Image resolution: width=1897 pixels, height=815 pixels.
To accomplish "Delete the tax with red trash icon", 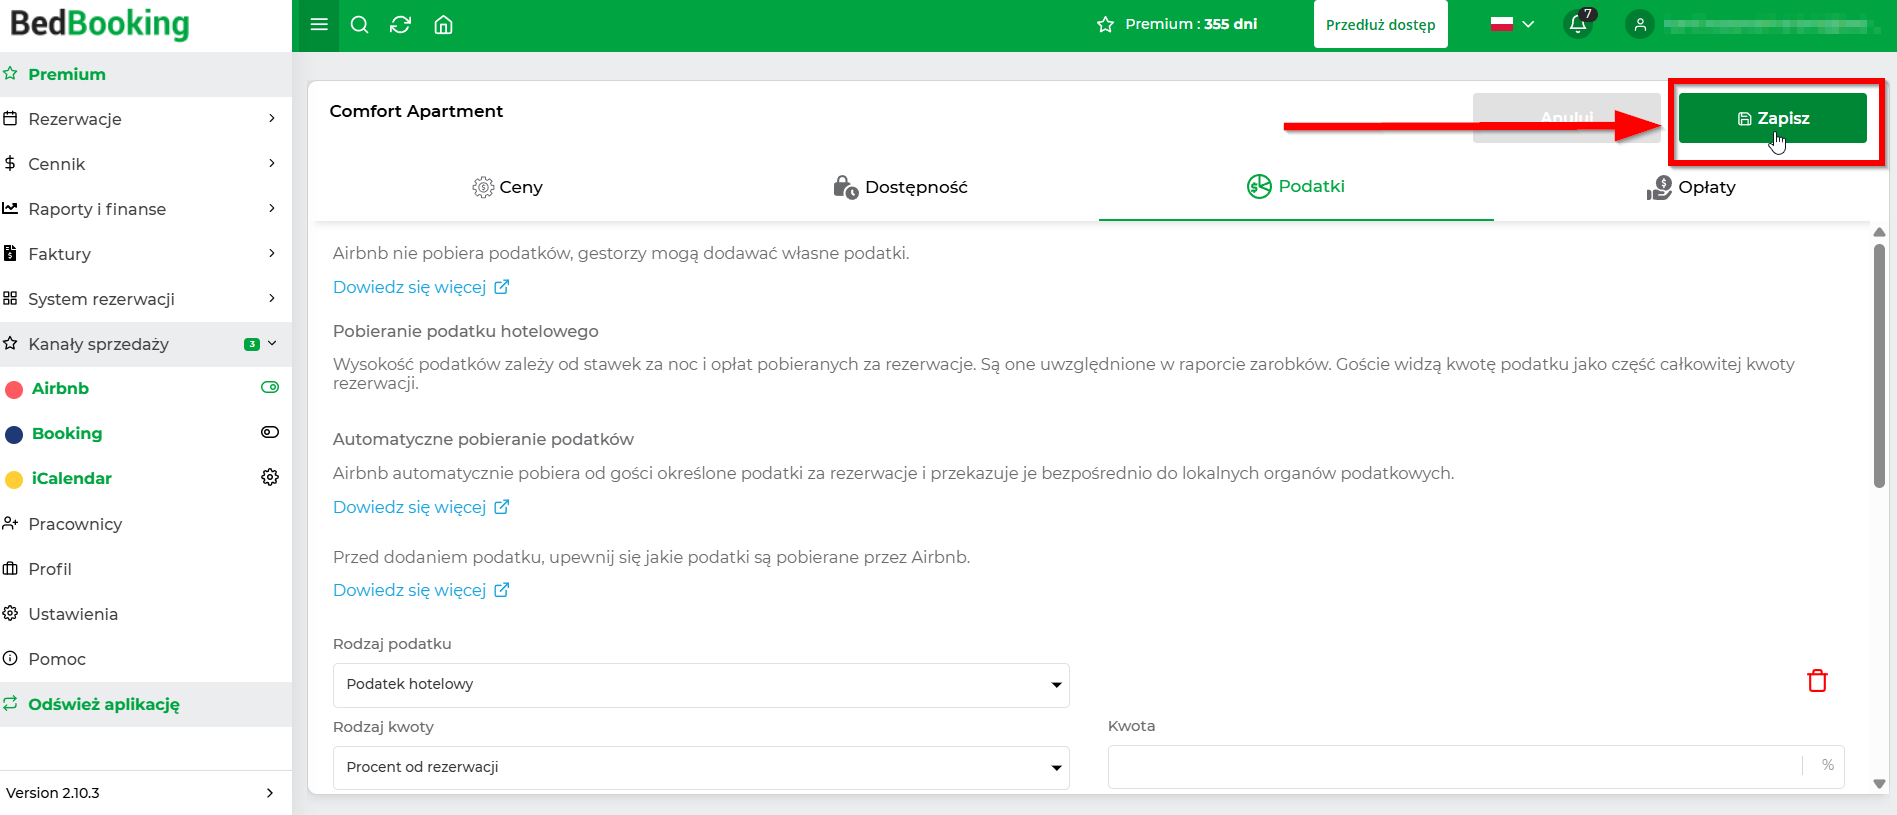I will coord(1817,681).
